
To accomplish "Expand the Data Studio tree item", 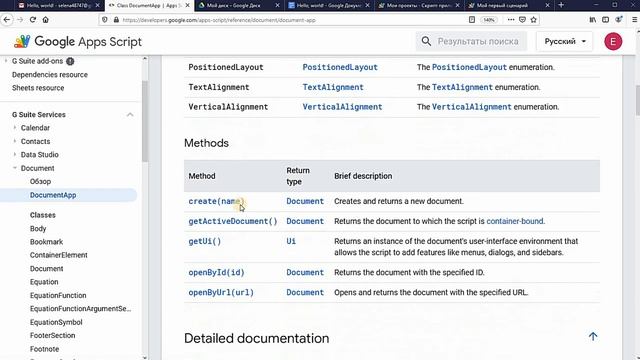I will tap(15, 154).
